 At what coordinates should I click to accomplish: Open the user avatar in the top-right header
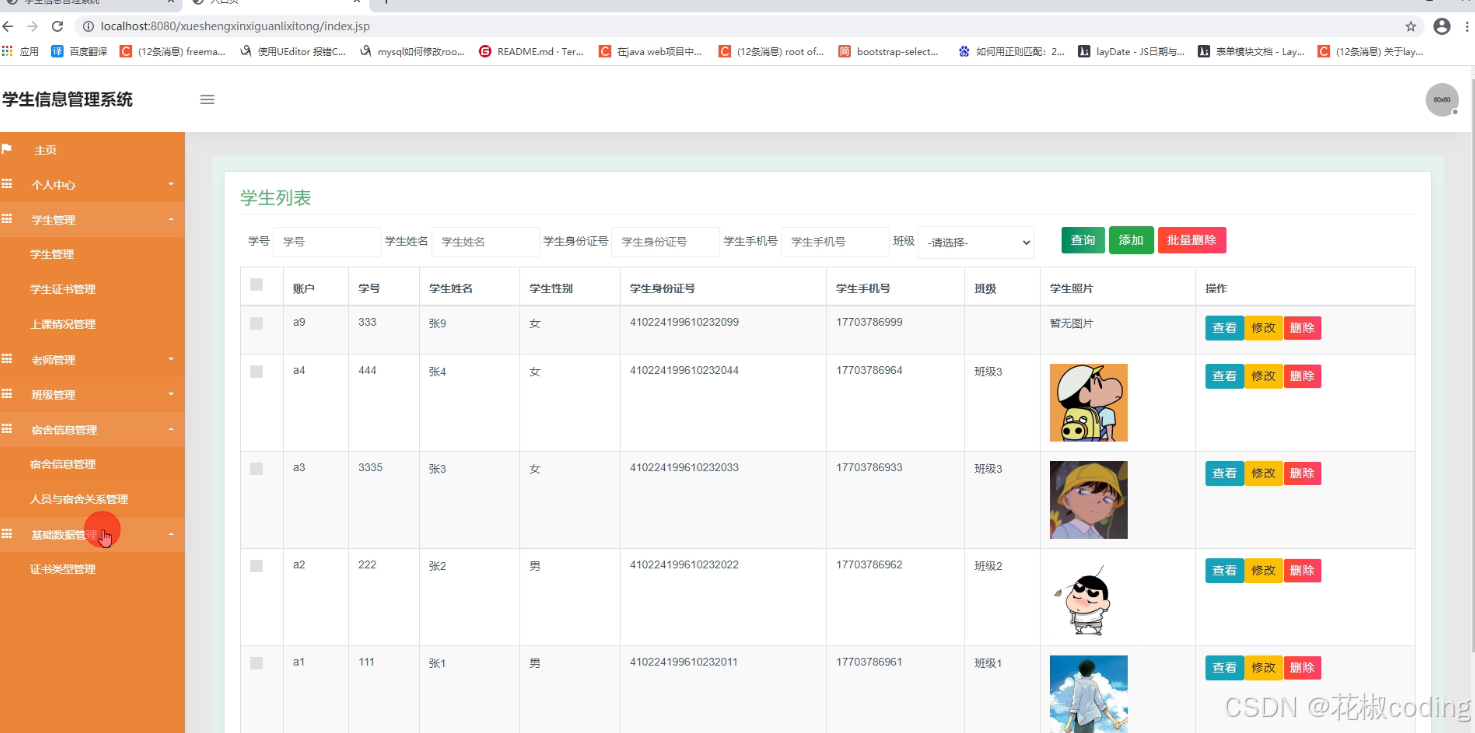click(x=1441, y=100)
